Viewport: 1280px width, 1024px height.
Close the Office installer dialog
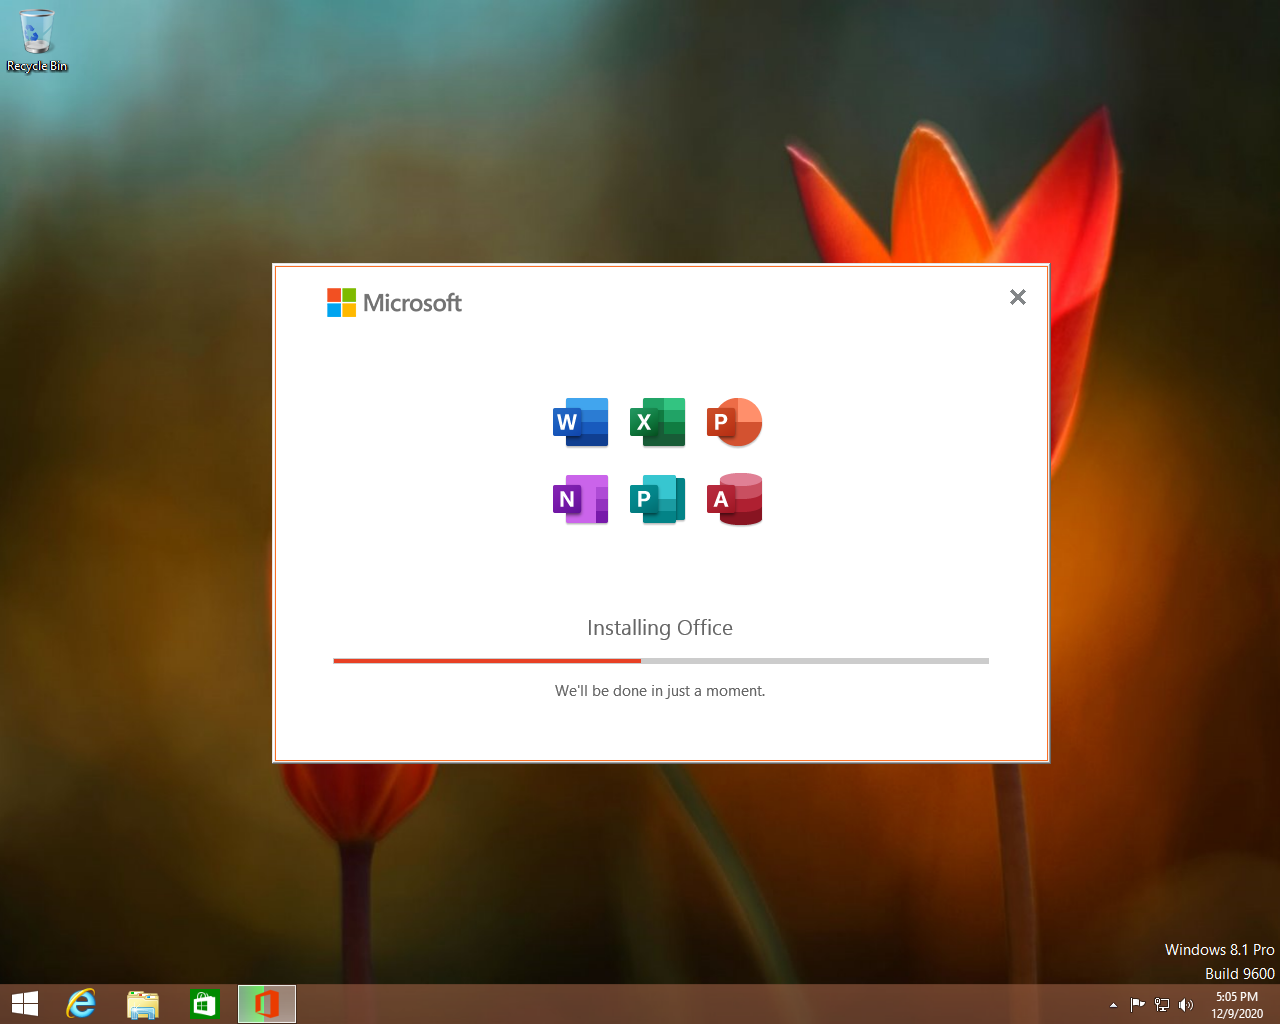point(1018,297)
